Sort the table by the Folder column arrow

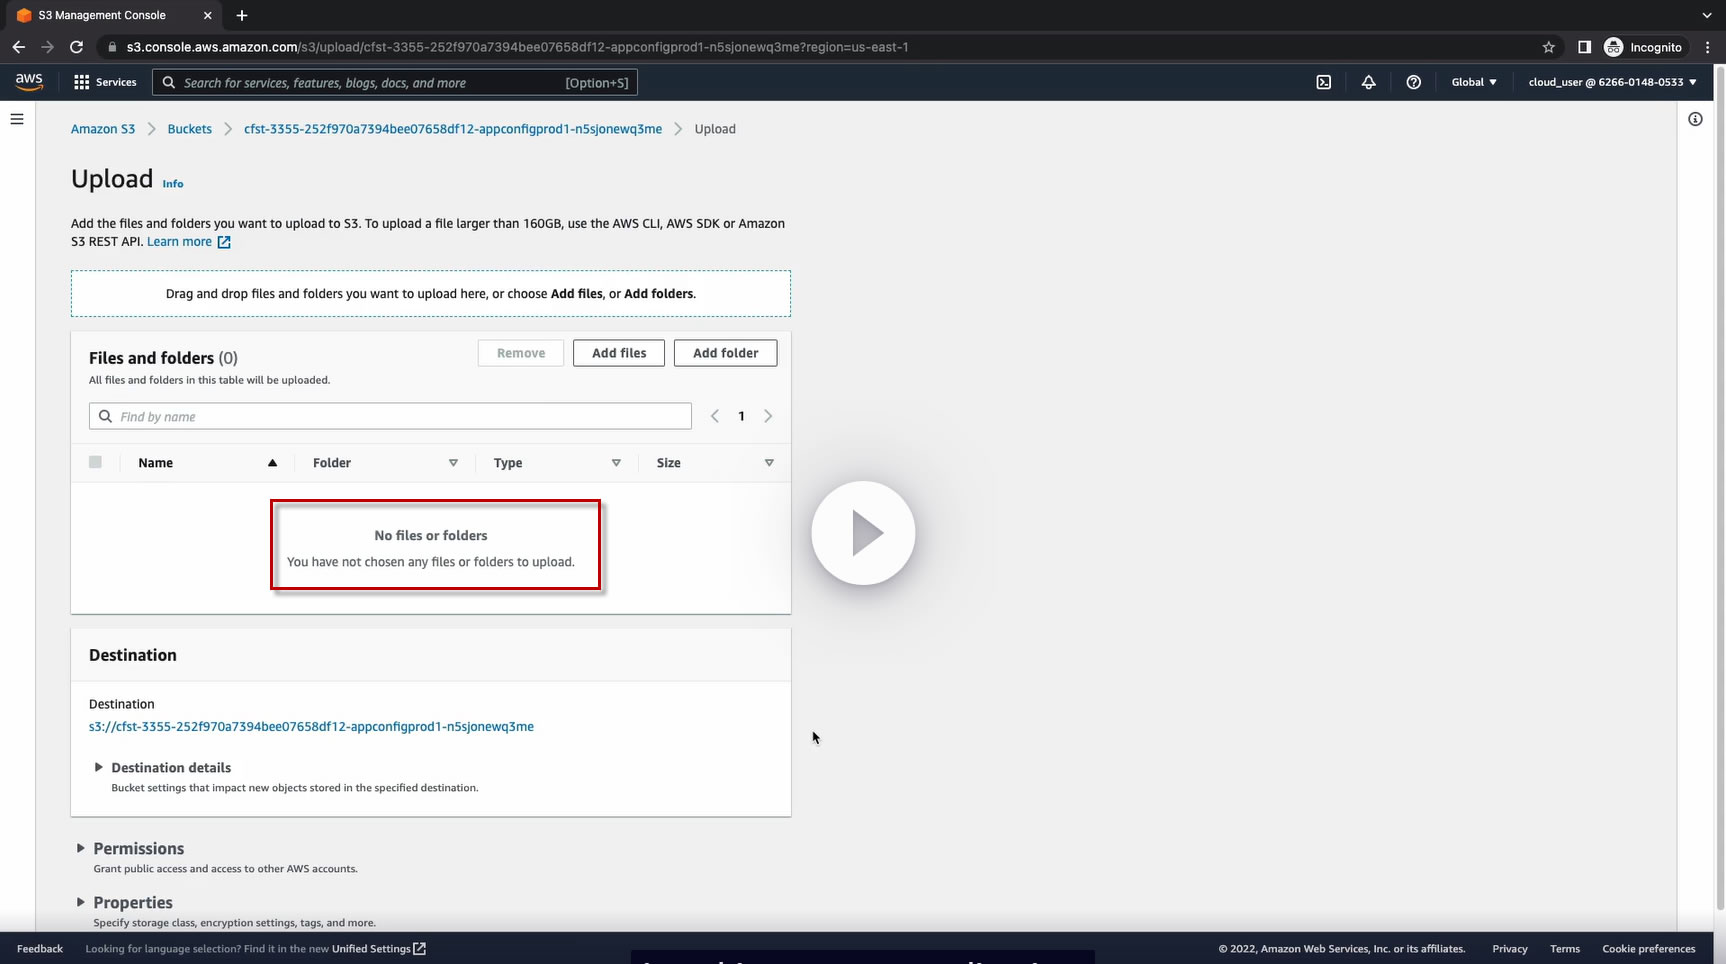pos(453,463)
